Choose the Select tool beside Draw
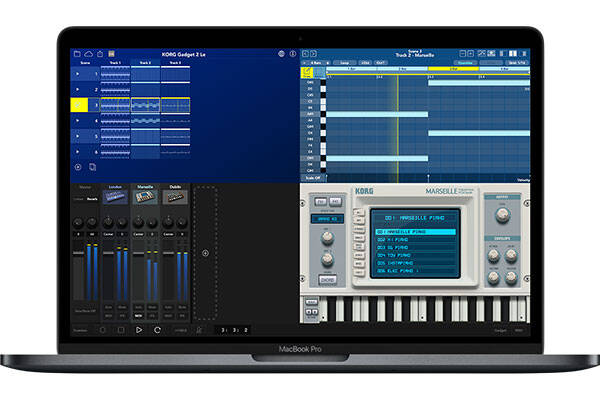Image resolution: width=600 pixels, height=400 pixels. 320,72
